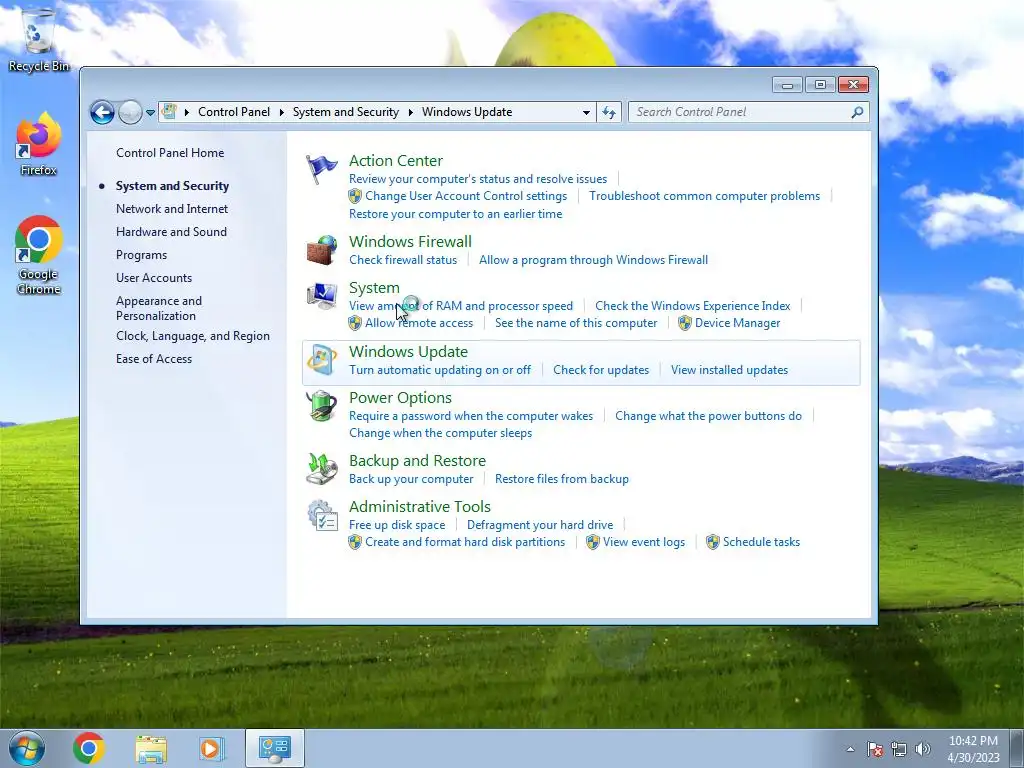Click Change when the computer sleeps
This screenshot has width=1024, height=768.
440,433
